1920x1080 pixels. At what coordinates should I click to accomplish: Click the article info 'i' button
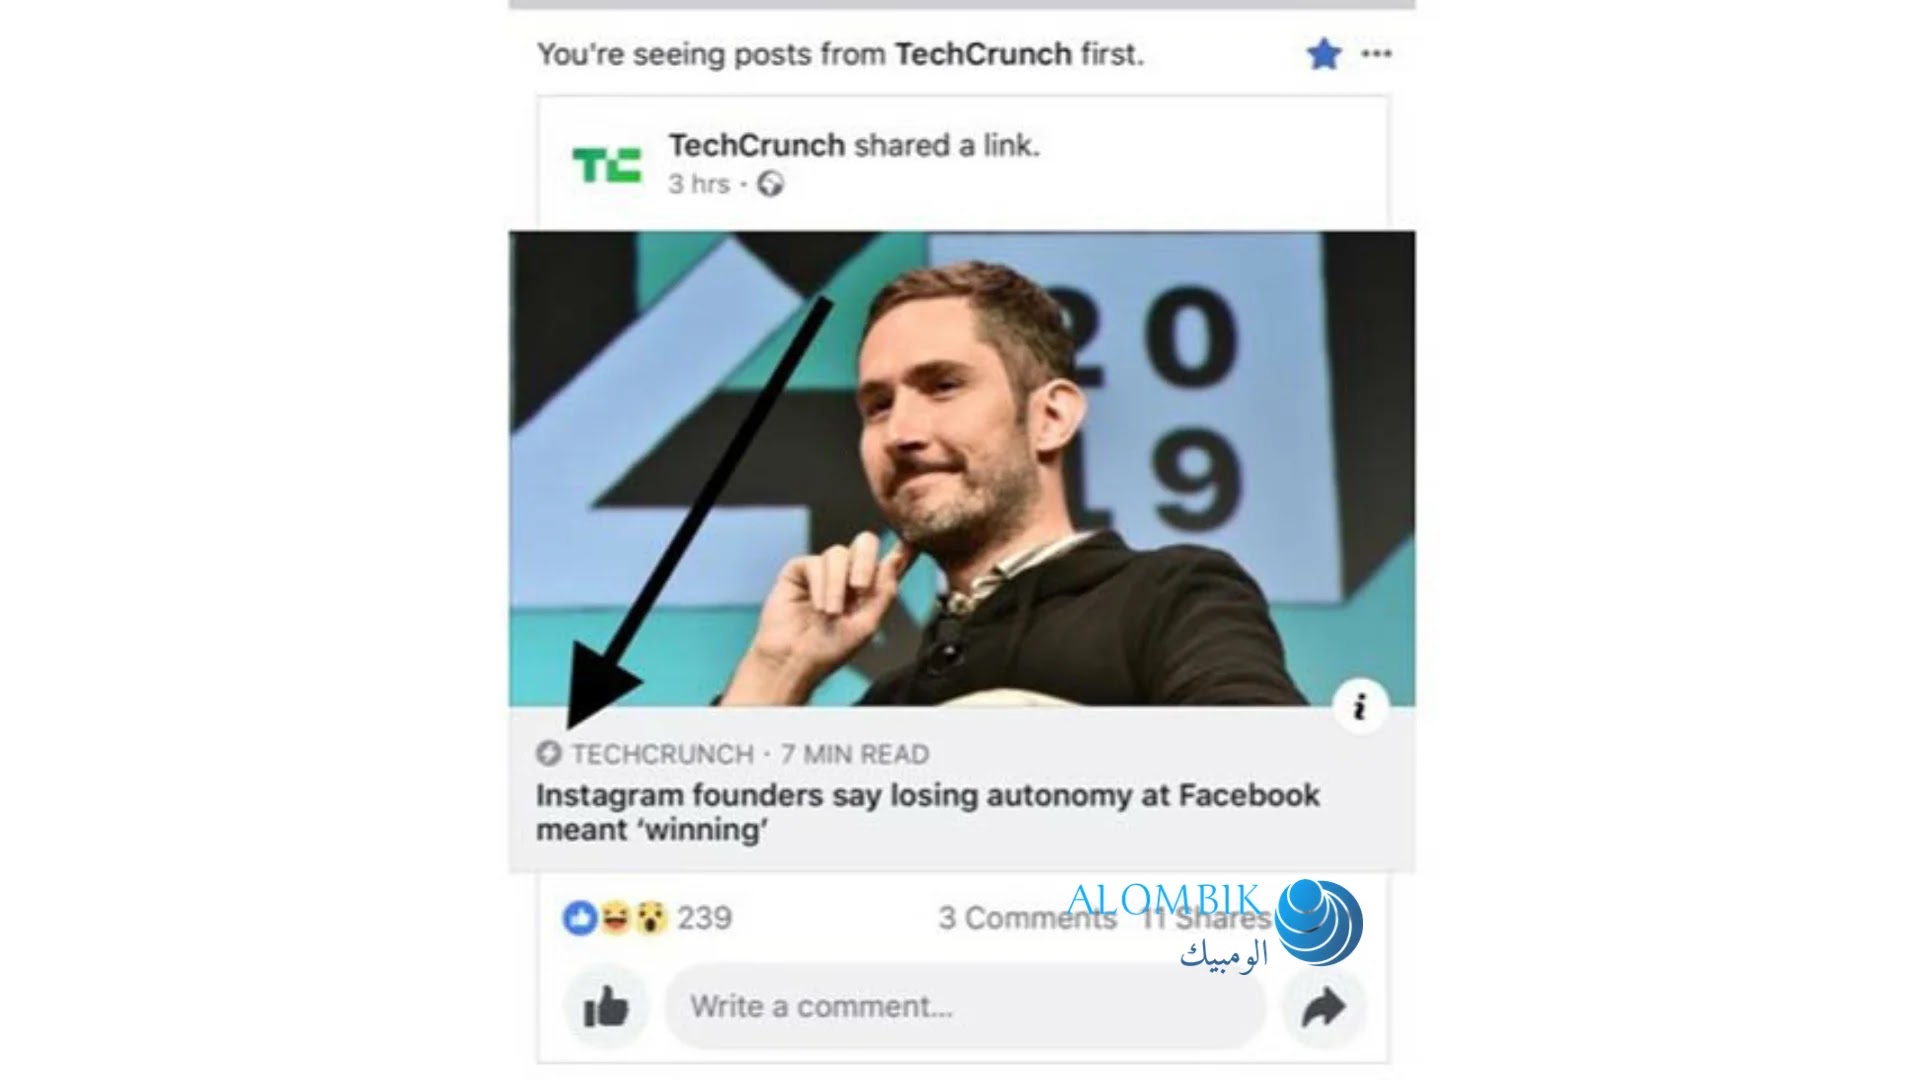1360,707
